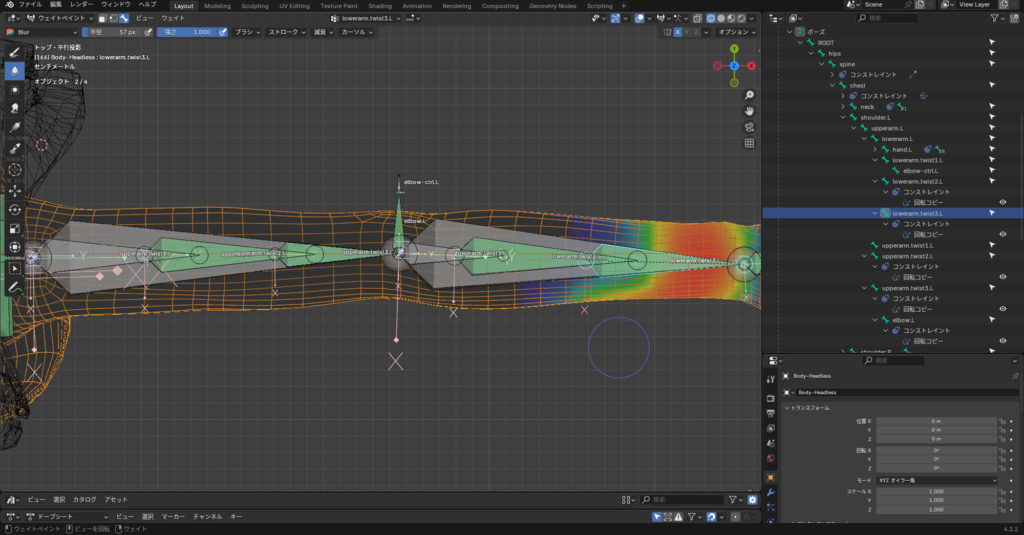The height and width of the screenshot is (535, 1024).
Task: Open the Tool properties tab icon
Action: pos(770,379)
